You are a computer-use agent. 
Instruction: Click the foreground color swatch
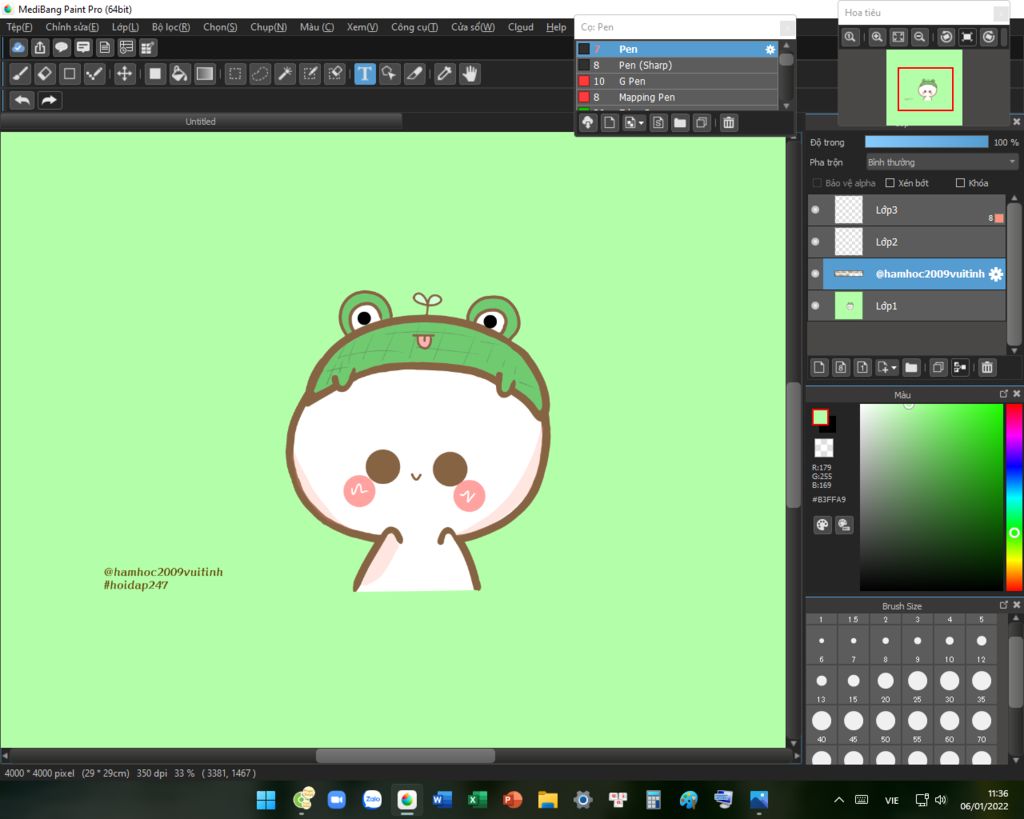coord(820,417)
